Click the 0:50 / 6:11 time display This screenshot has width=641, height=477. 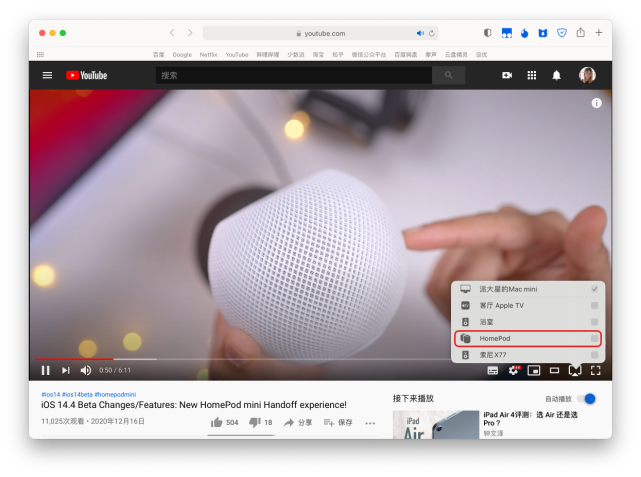point(115,370)
